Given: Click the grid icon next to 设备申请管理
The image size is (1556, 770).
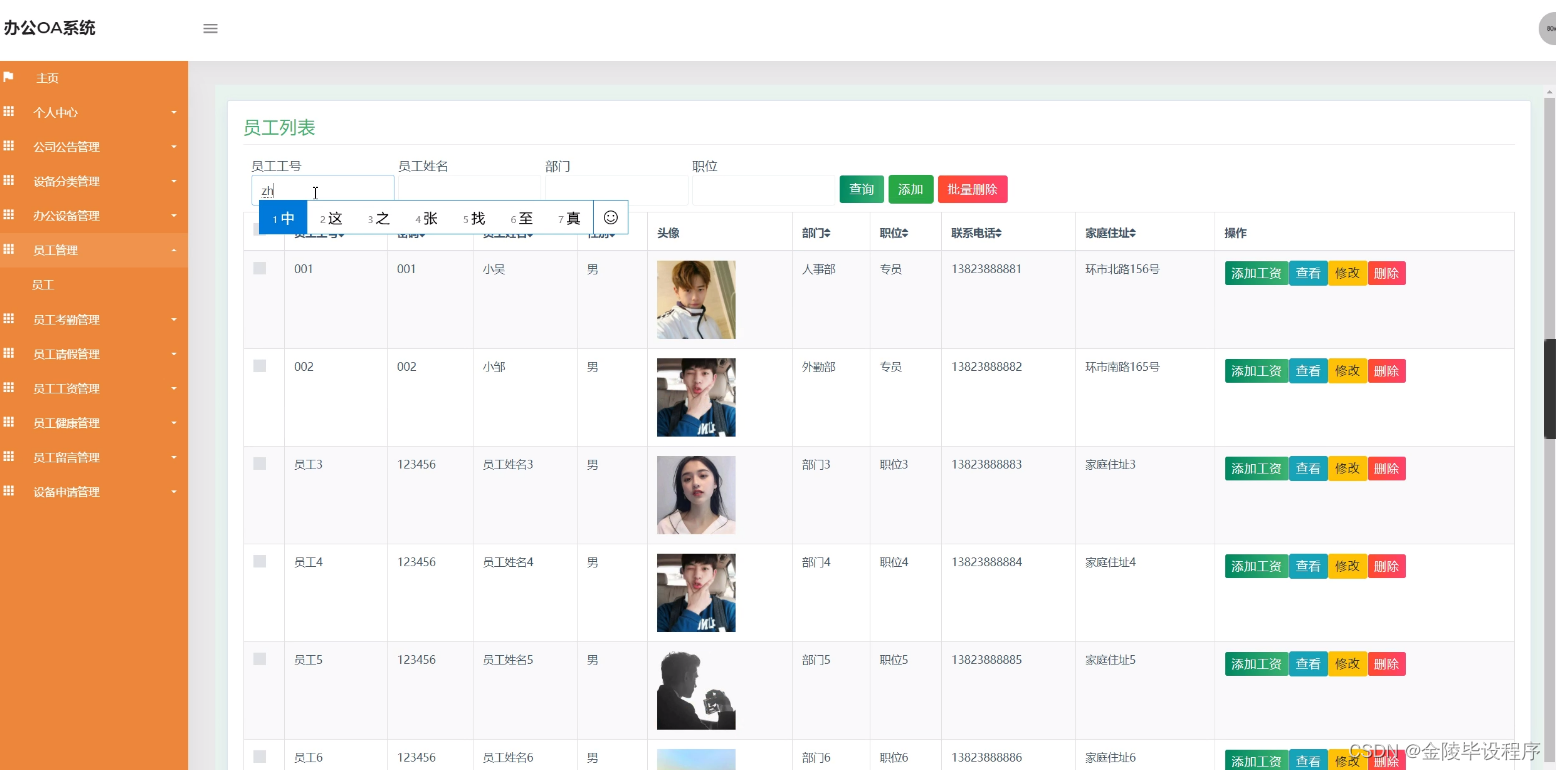Looking at the screenshot, I should 10,491.
